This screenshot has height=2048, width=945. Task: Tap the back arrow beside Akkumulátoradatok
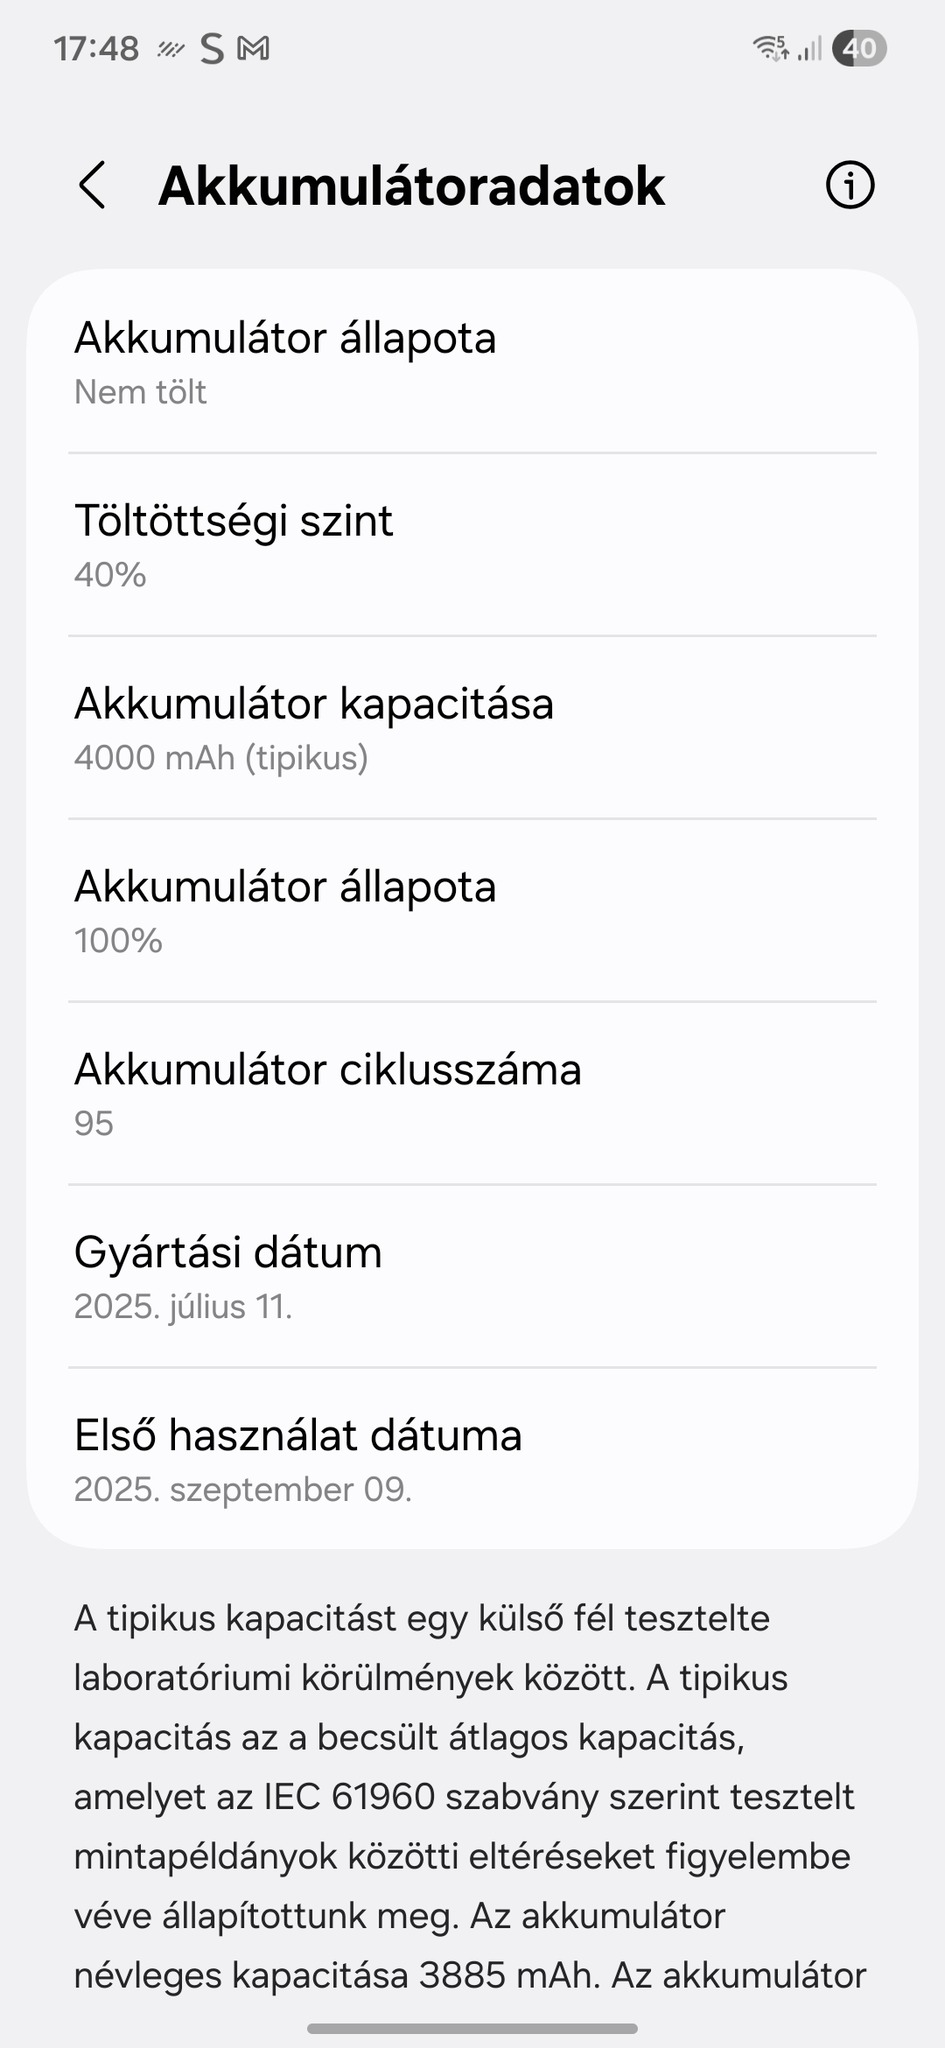pyautogui.click(x=92, y=186)
